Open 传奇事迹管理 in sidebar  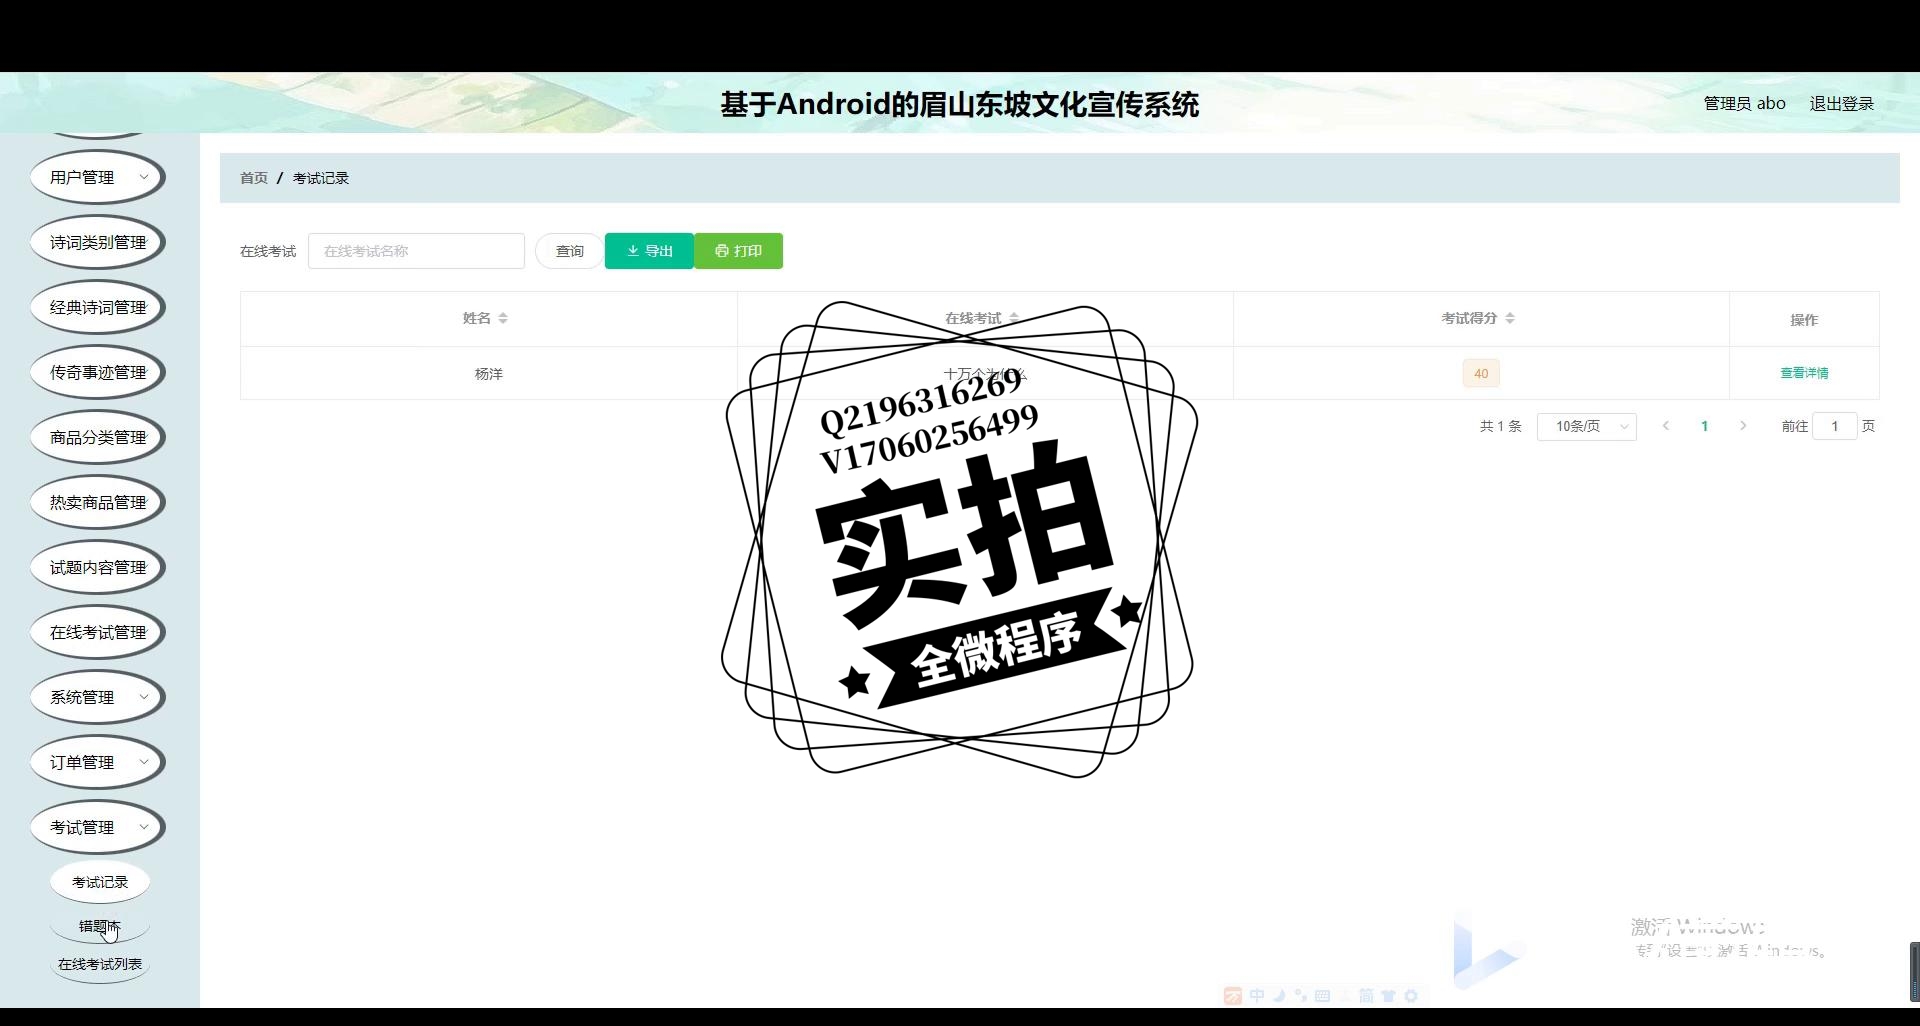pyautogui.click(x=98, y=372)
